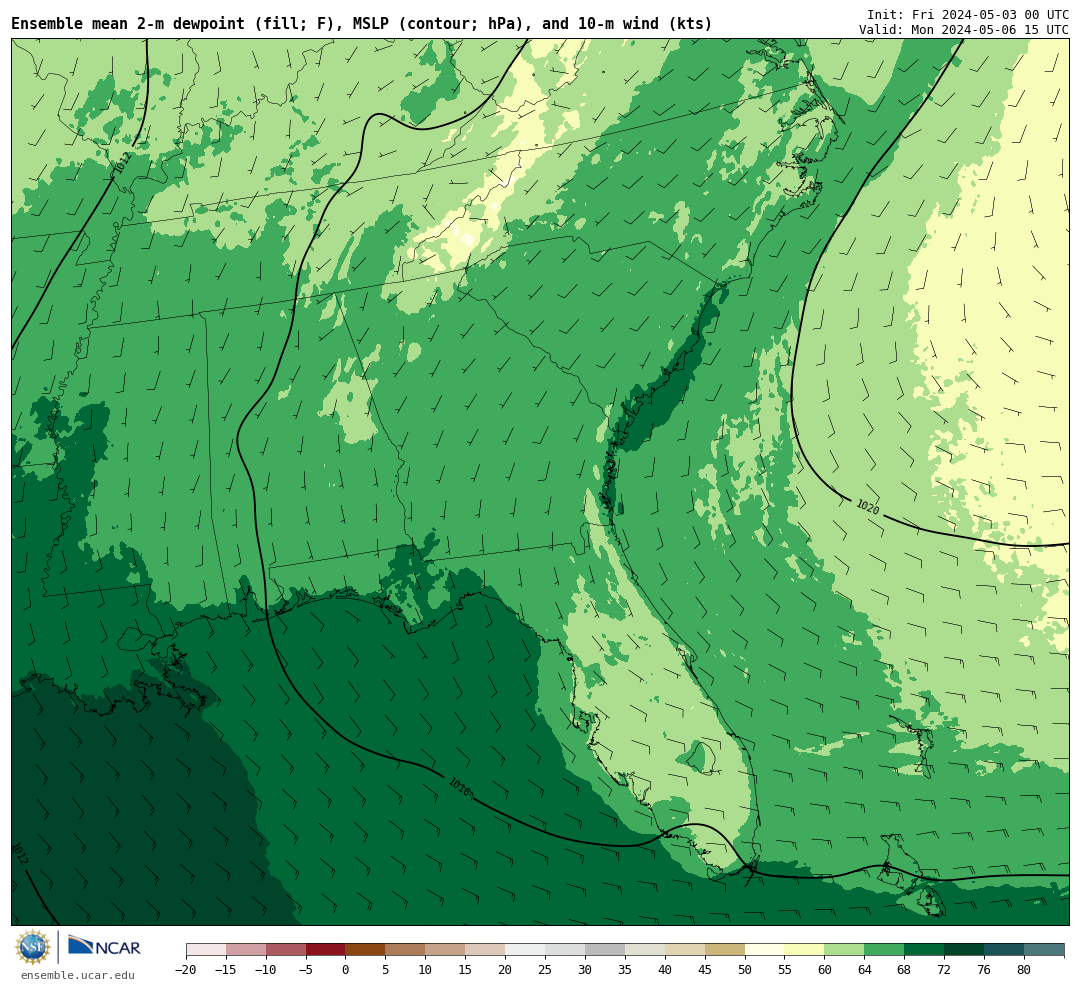Click the 1012 contour label near bottom-left
Image resolution: width=1080 pixels, height=988 pixels.
[20, 854]
